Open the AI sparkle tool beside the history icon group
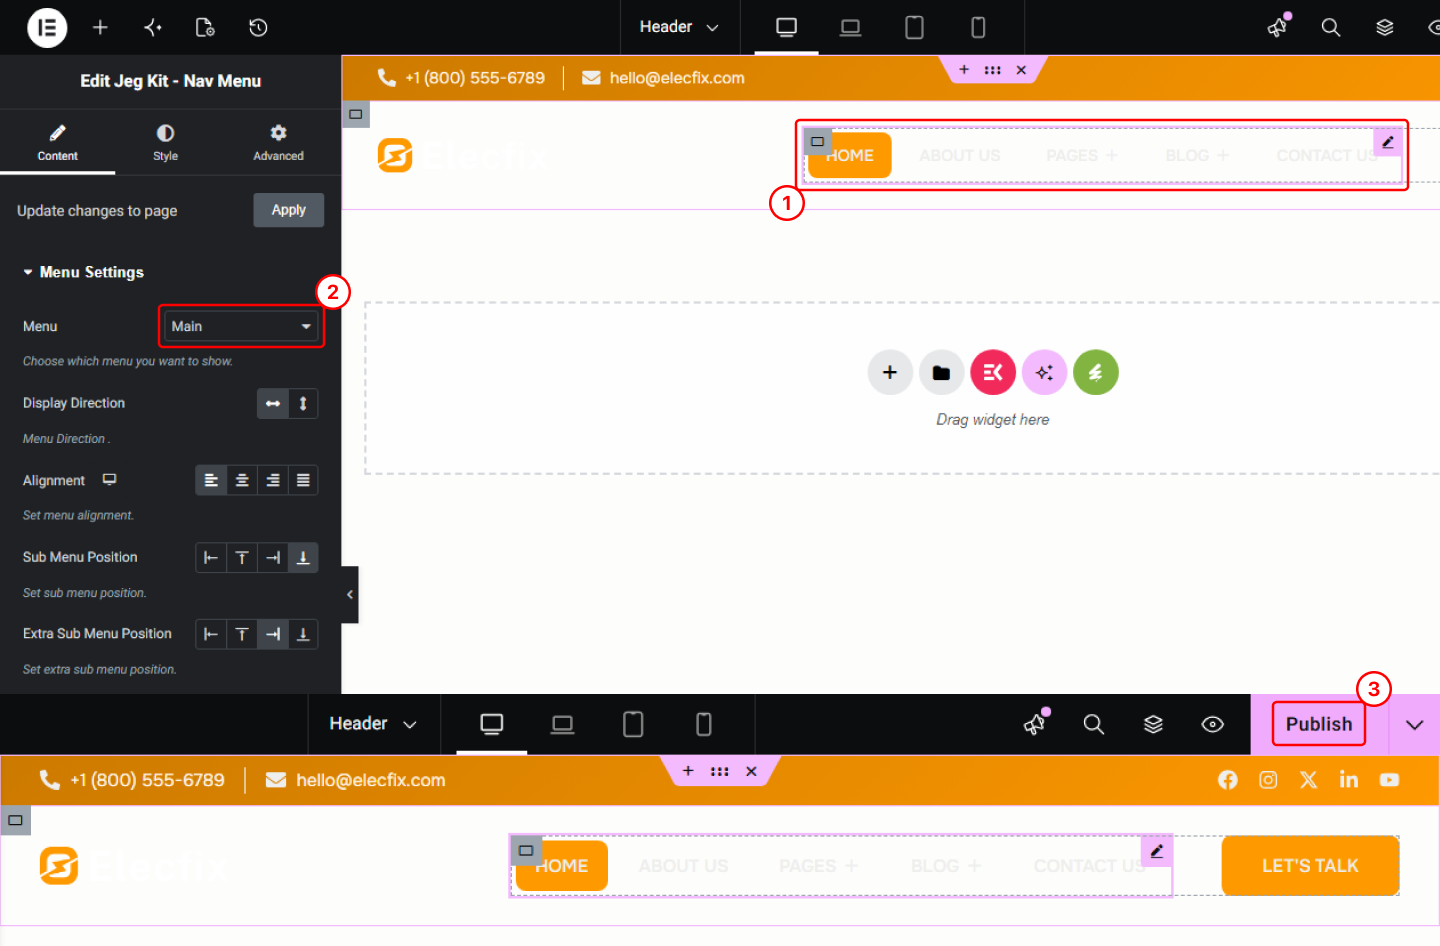The width and height of the screenshot is (1440, 946). (x=153, y=28)
